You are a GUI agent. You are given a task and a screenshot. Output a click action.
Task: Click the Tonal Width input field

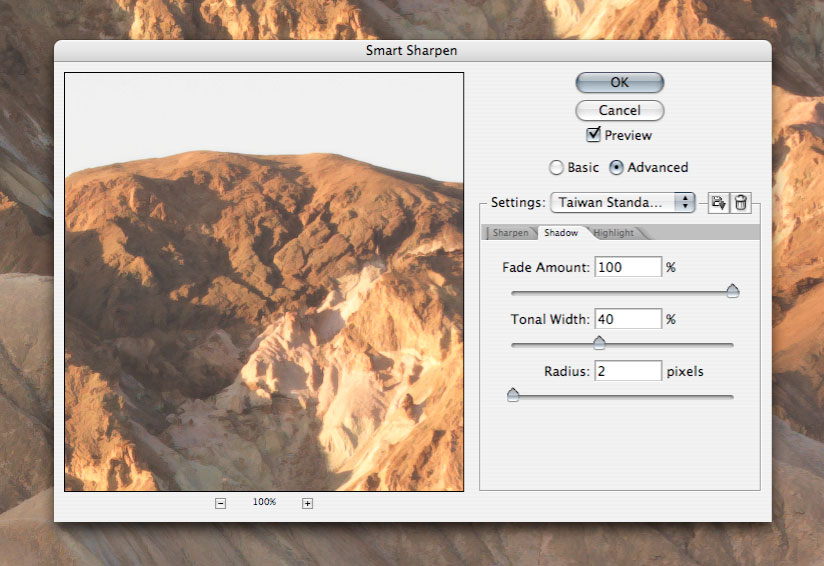[628, 319]
